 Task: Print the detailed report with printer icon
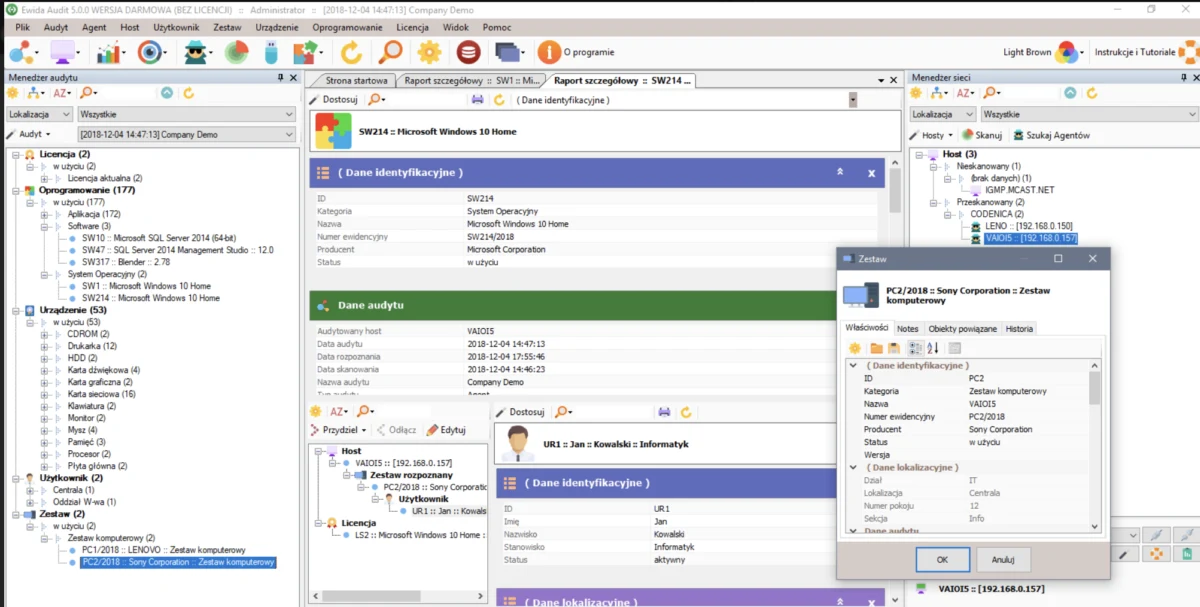click(477, 100)
